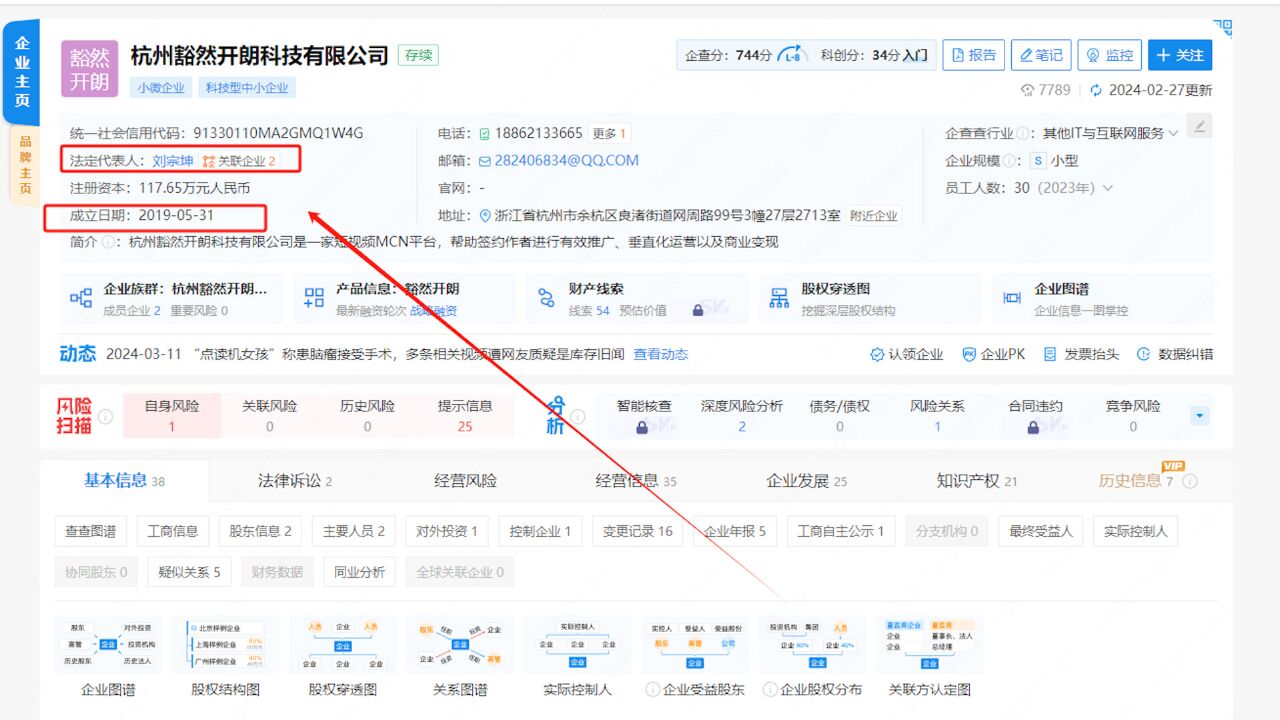Open phone 更多 1 list
The height and width of the screenshot is (720, 1280).
click(609, 133)
